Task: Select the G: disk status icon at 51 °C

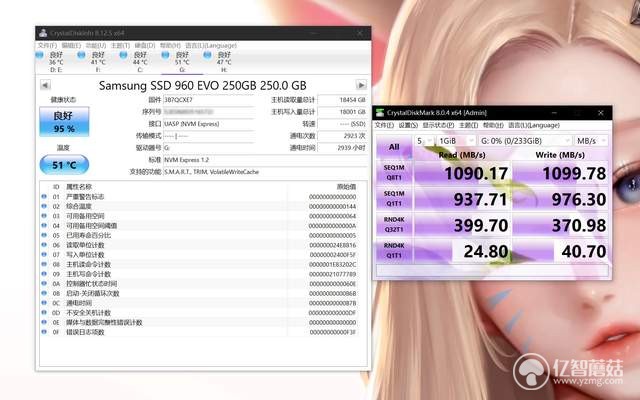Action: (x=165, y=55)
